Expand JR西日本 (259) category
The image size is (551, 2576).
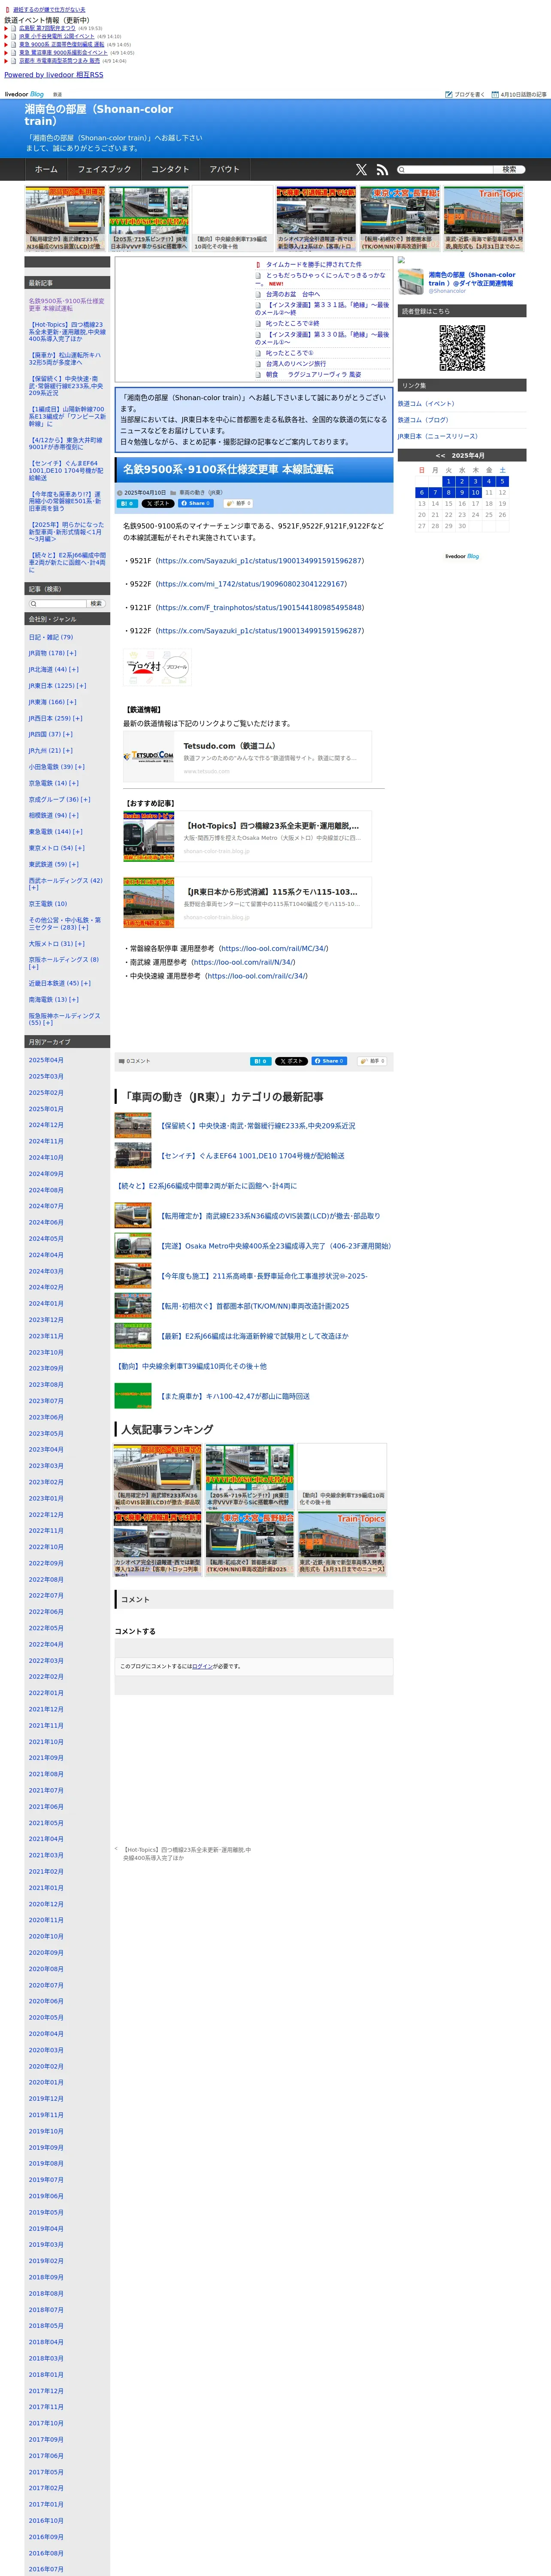tap(78, 718)
